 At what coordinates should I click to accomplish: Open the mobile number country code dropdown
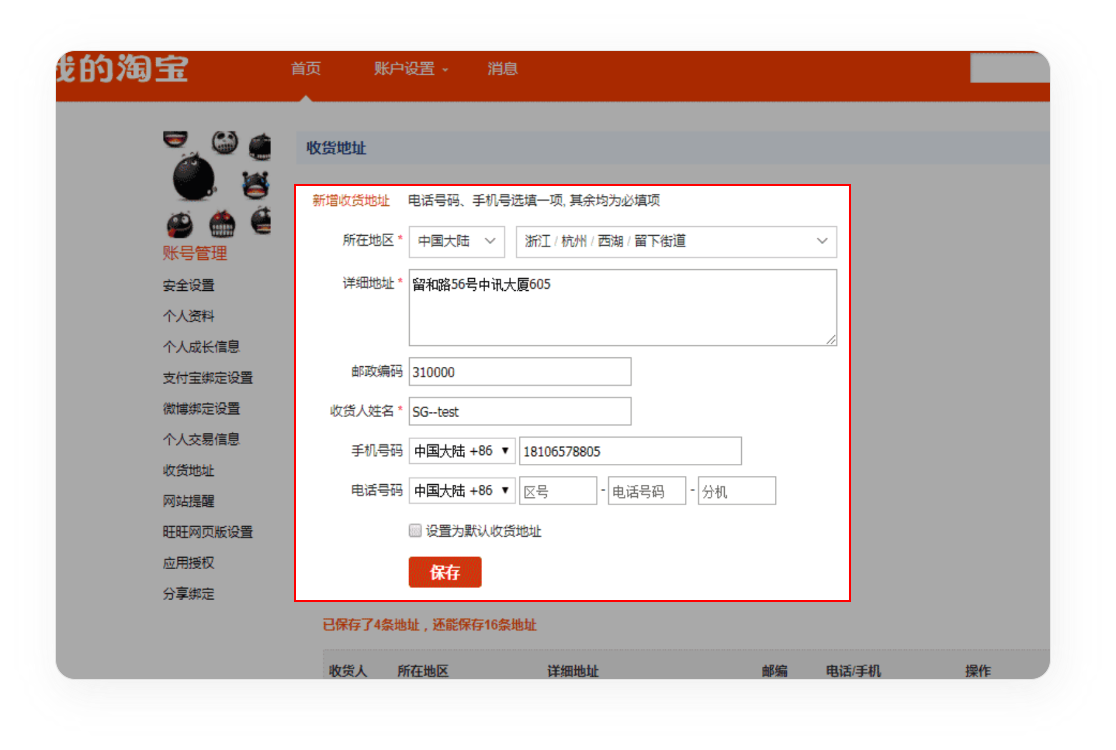462,451
